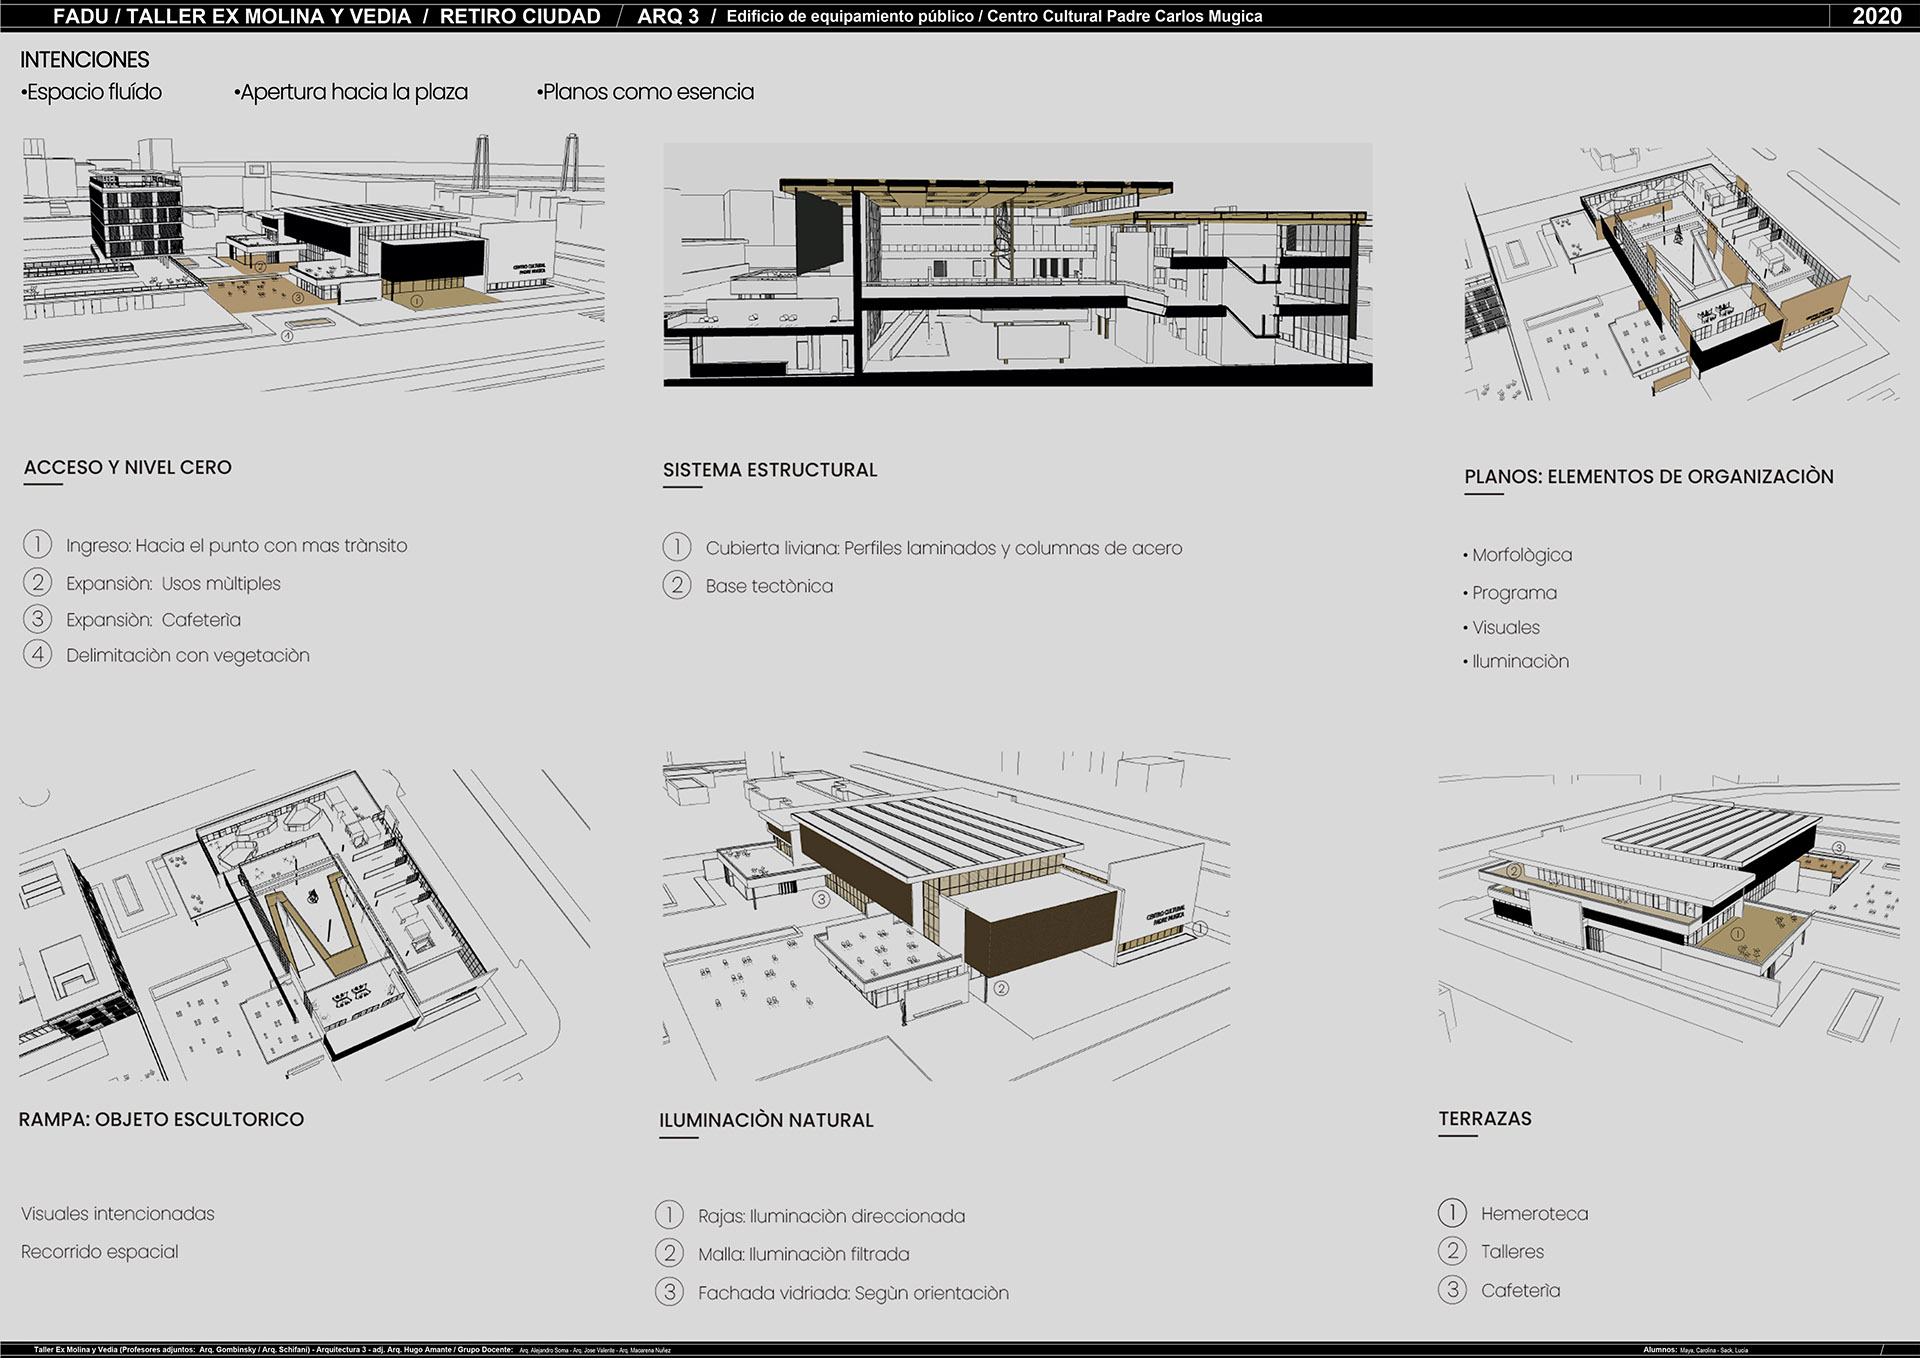Image resolution: width=1920 pixels, height=1358 pixels.
Task: Click the ACCESO Y NIVEL CERO heading
Action: (127, 467)
